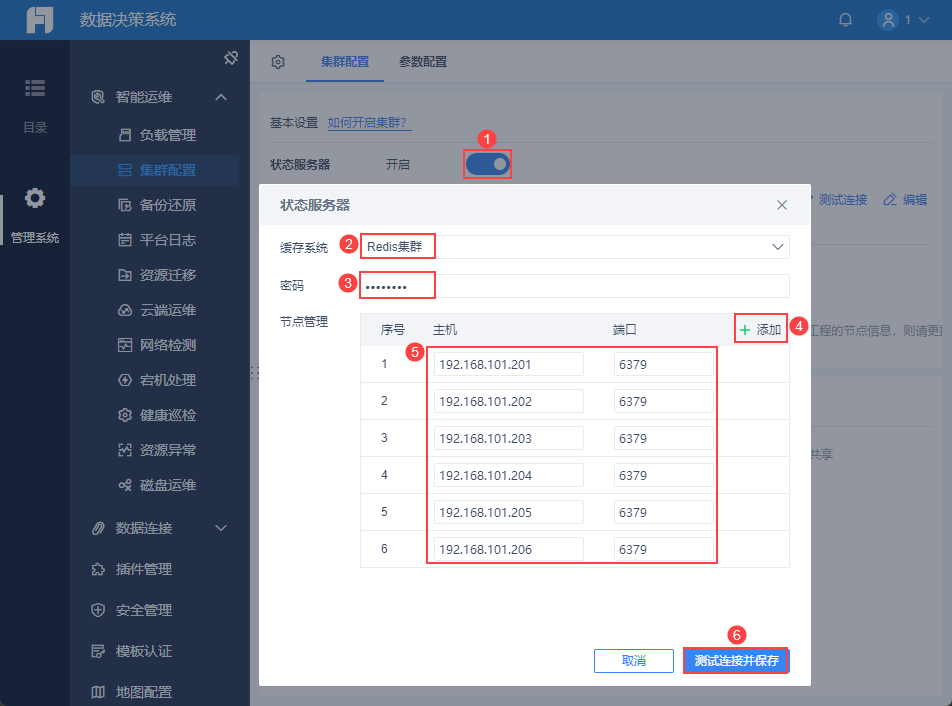Edit port 6379 field in row 1
952x706 pixels.
(x=664, y=364)
